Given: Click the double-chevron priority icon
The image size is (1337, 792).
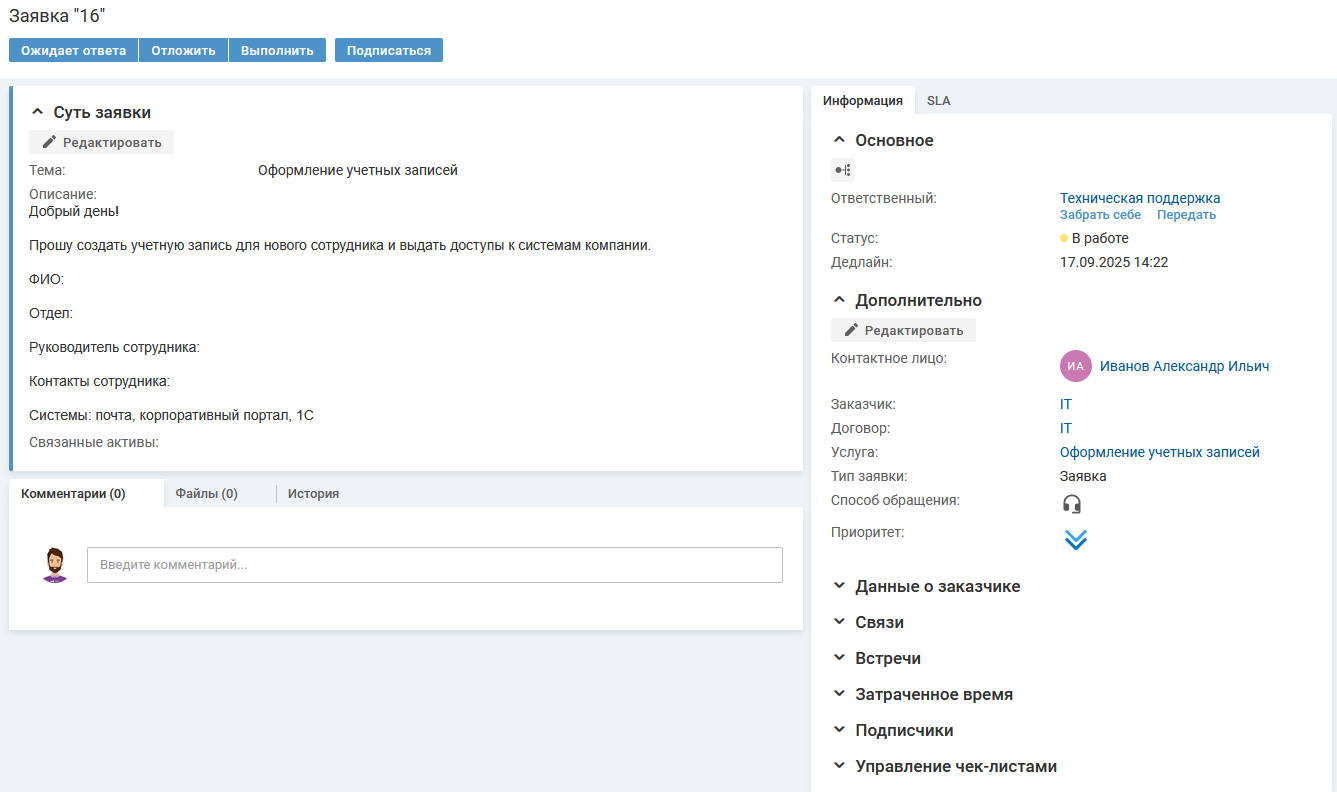Looking at the screenshot, I should pos(1075,540).
